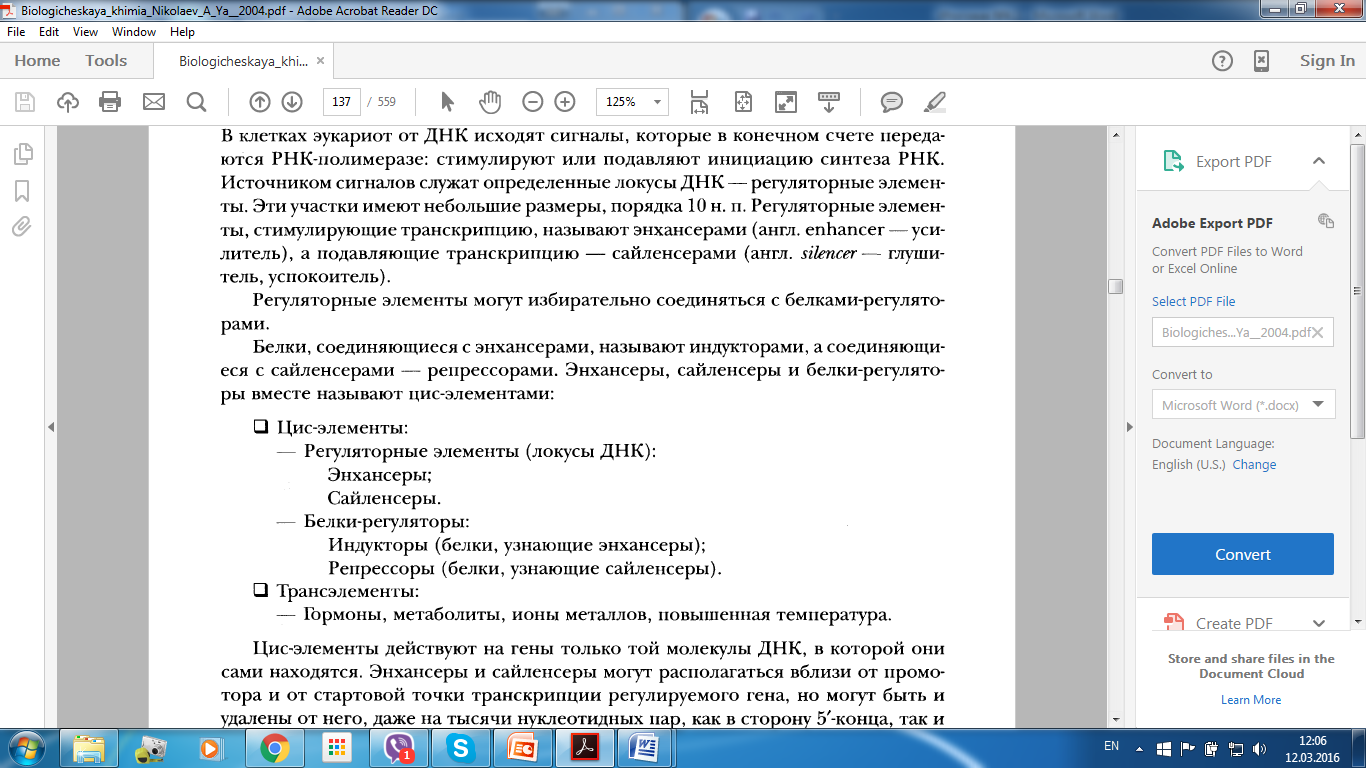Print the document using the printer icon
This screenshot has height=768, width=1366.
[110, 101]
